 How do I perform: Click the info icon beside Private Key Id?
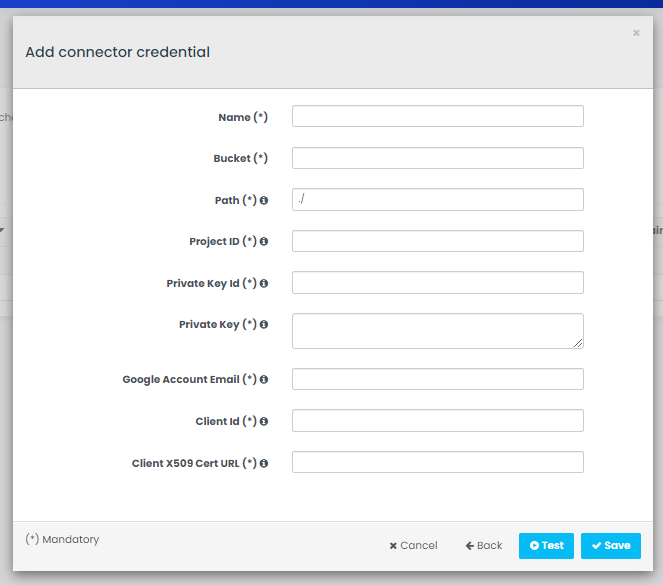[264, 284]
